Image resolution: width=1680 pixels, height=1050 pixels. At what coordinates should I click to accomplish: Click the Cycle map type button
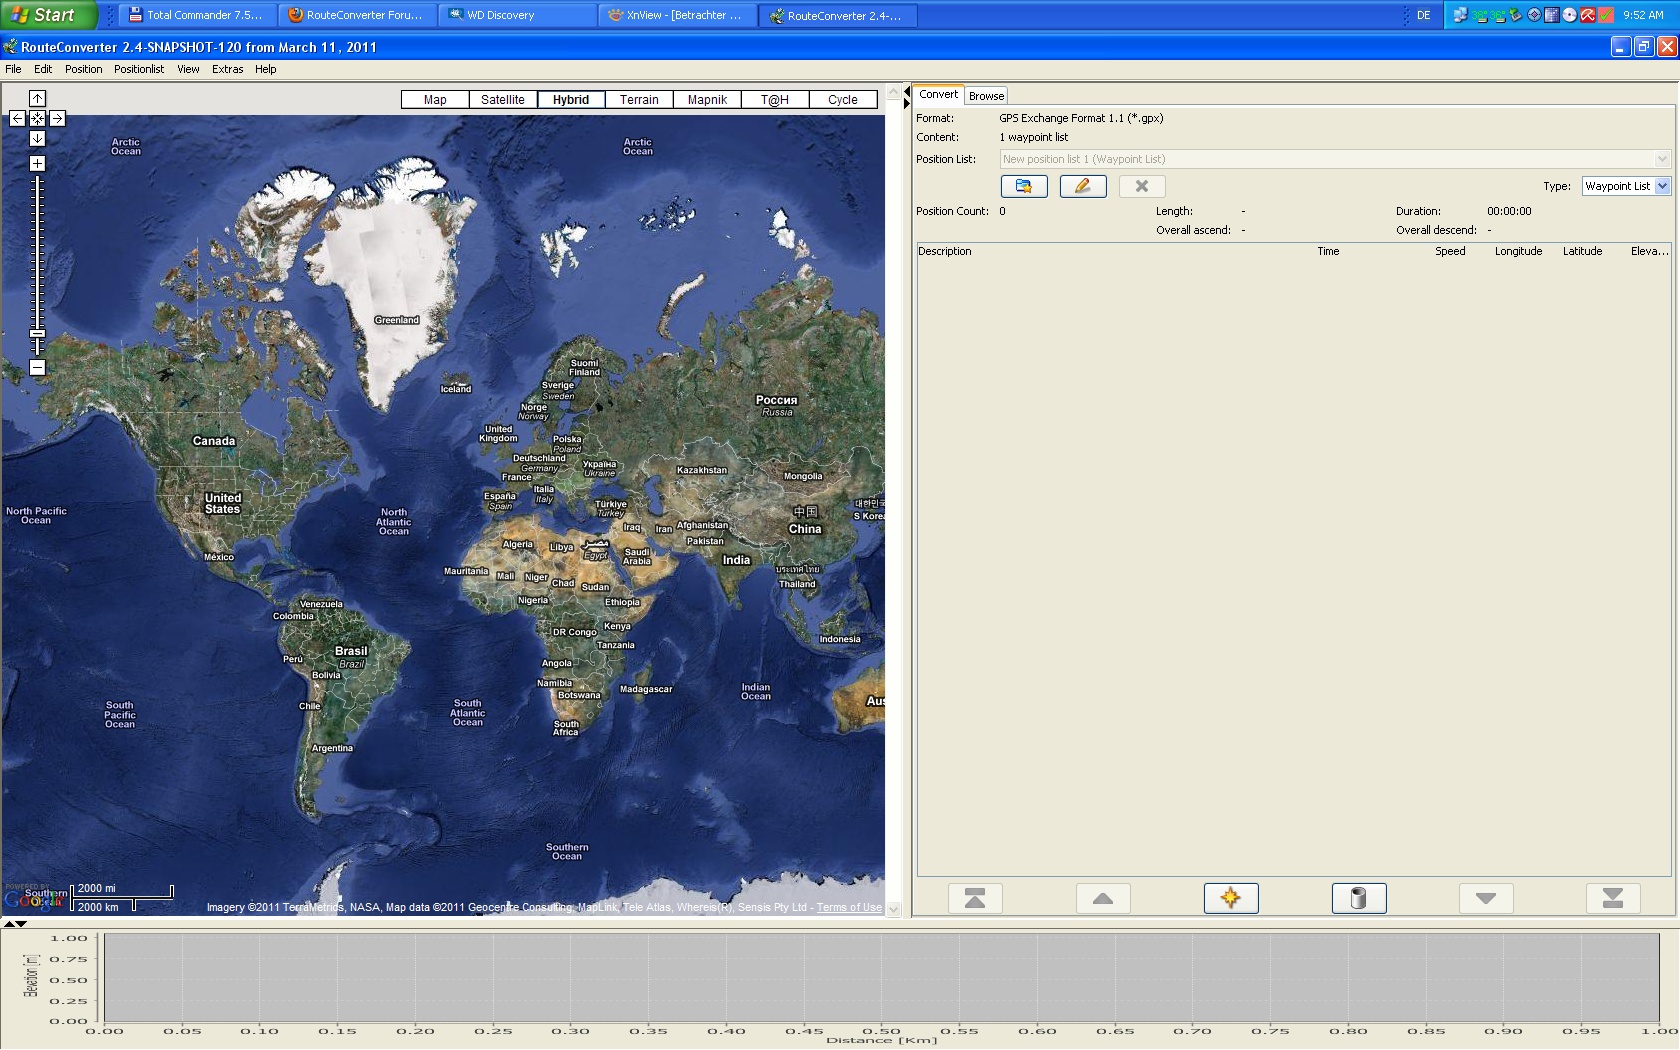[842, 100]
